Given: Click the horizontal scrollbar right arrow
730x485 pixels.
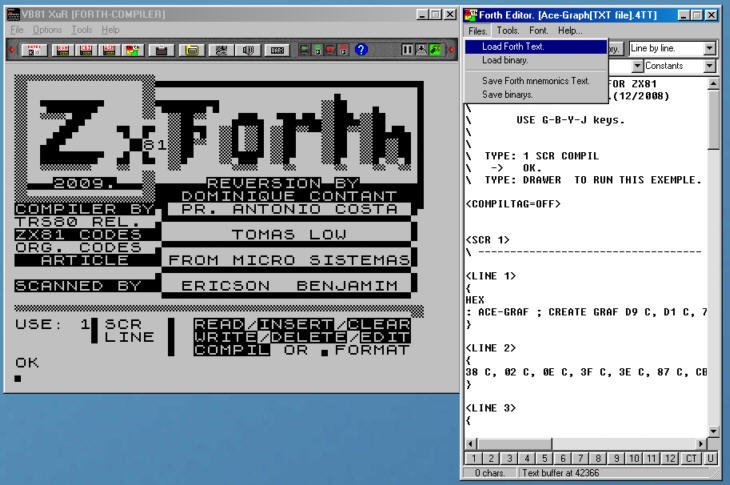Looking at the screenshot, I should pos(701,444).
